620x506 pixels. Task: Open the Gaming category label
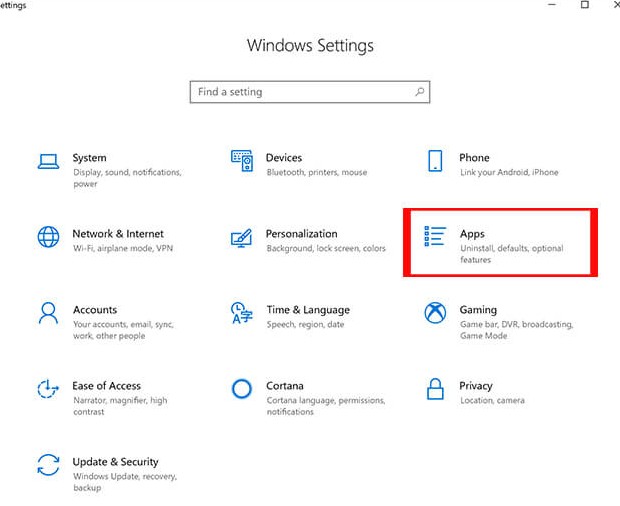[478, 310]
